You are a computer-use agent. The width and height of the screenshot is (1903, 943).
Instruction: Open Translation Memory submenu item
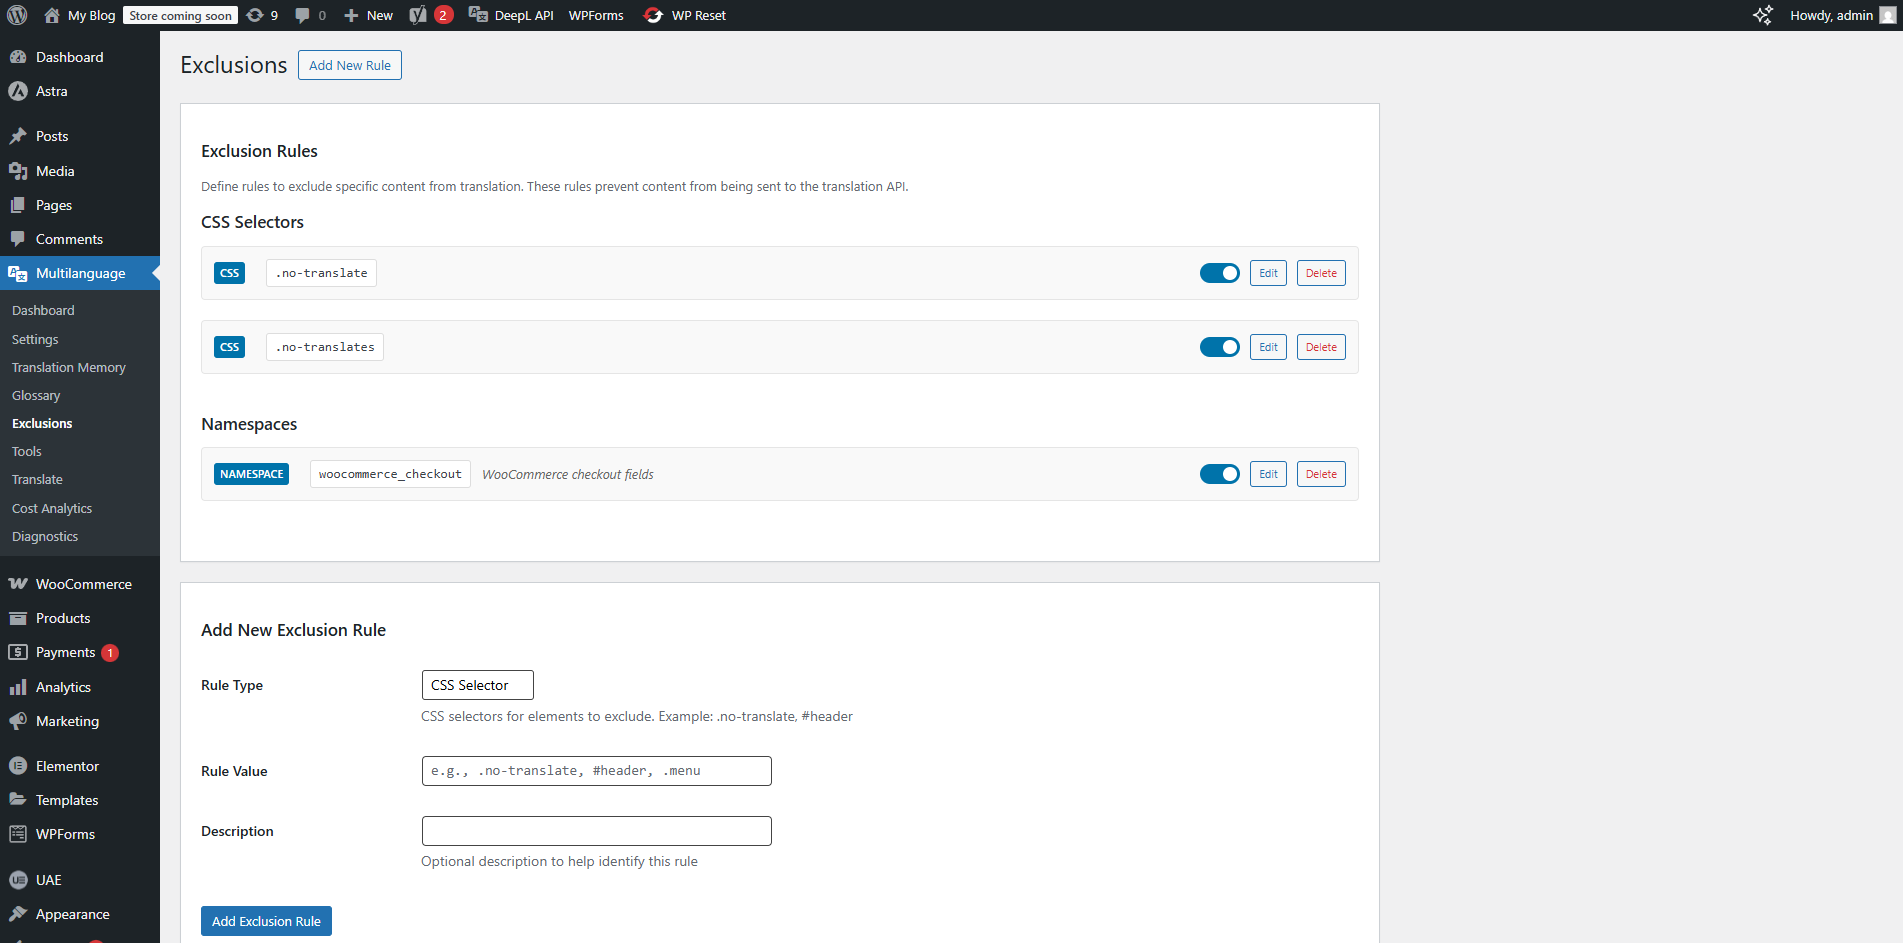click(69, 367)
